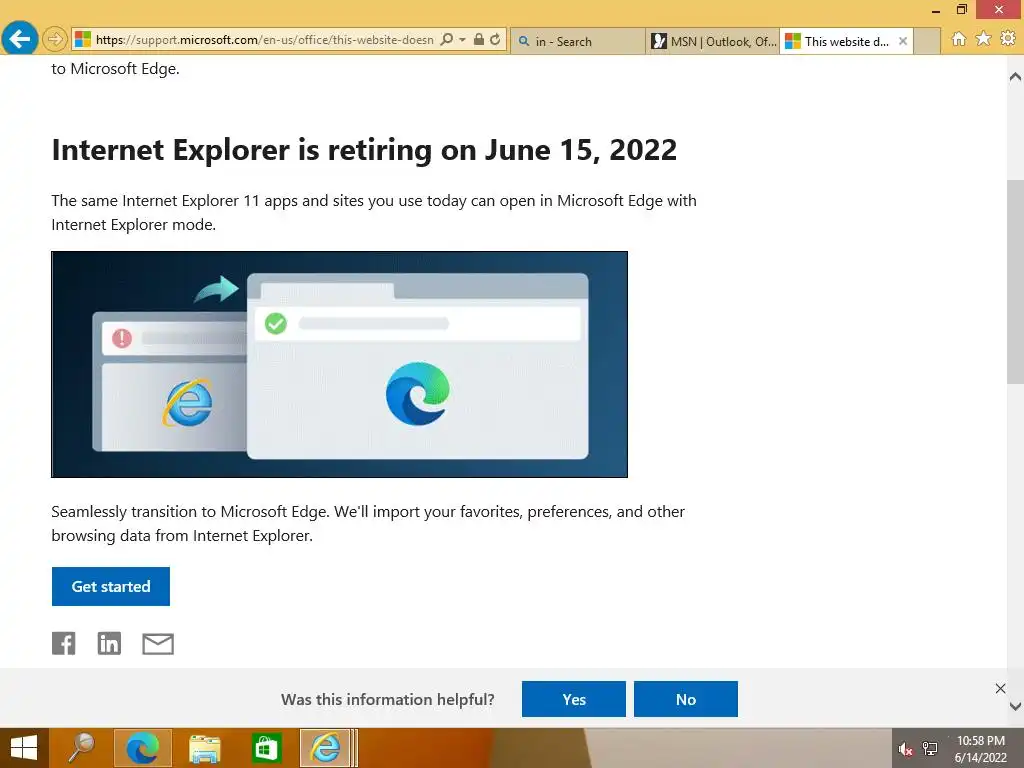The width and height of the screenshot is (1024, 768).
Task: Click the browser Forward arrow button
Action: [55, 40]
